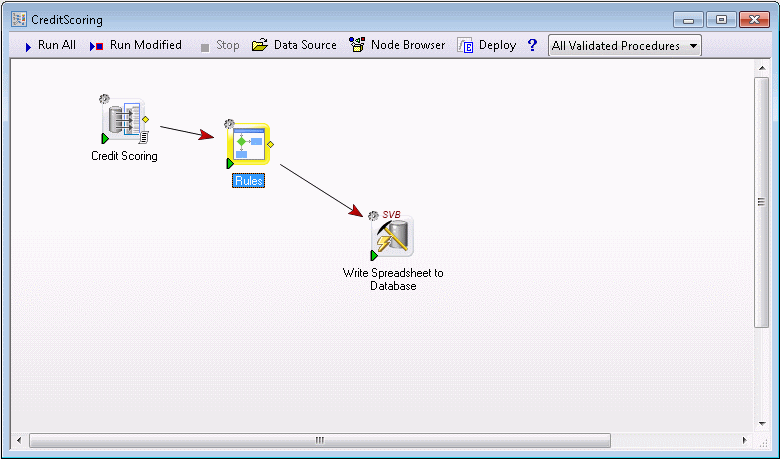
Task: Click the horizontal scrollbar thumb
Action: point(320,440)
